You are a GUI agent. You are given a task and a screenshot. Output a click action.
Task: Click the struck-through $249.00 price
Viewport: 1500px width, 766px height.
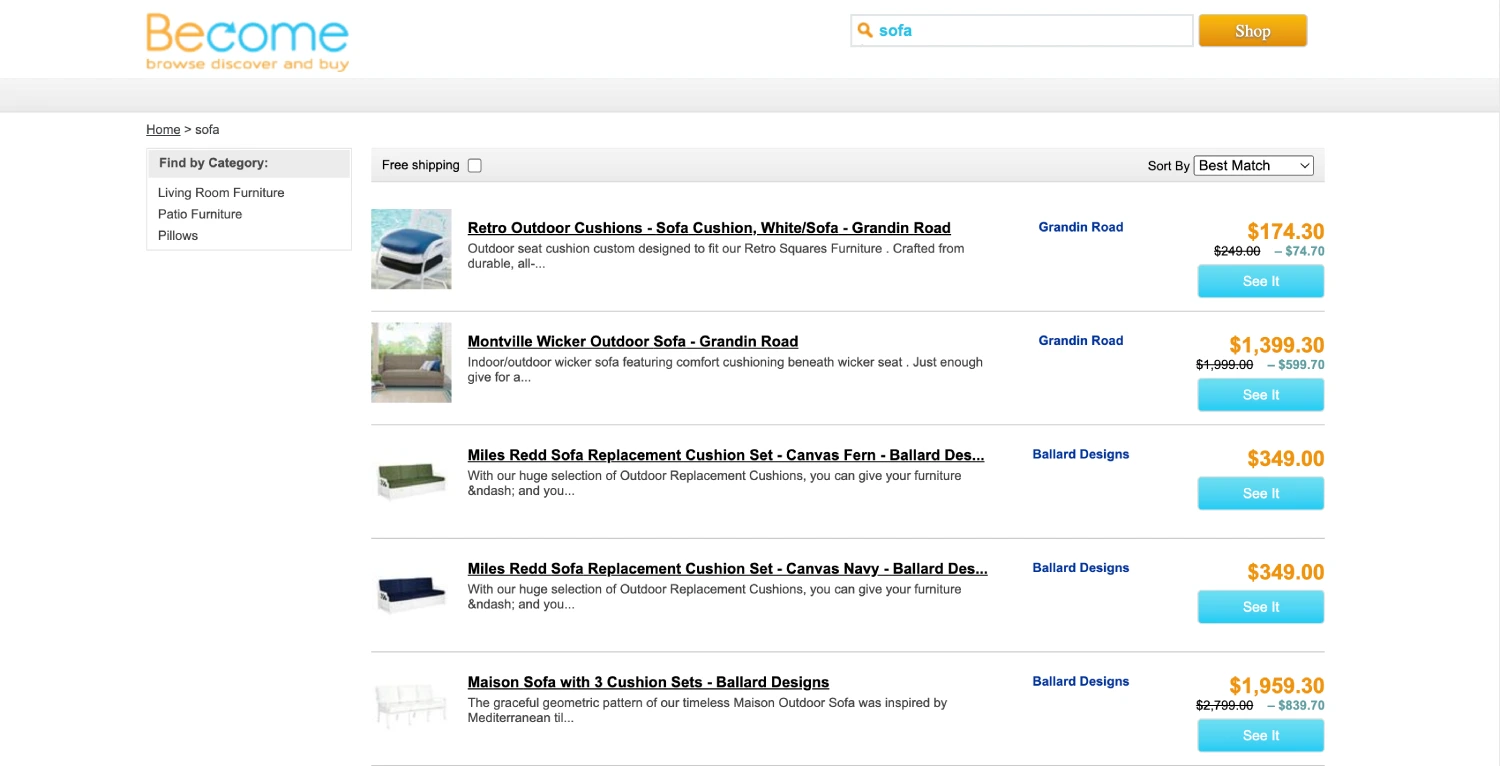1237,251
